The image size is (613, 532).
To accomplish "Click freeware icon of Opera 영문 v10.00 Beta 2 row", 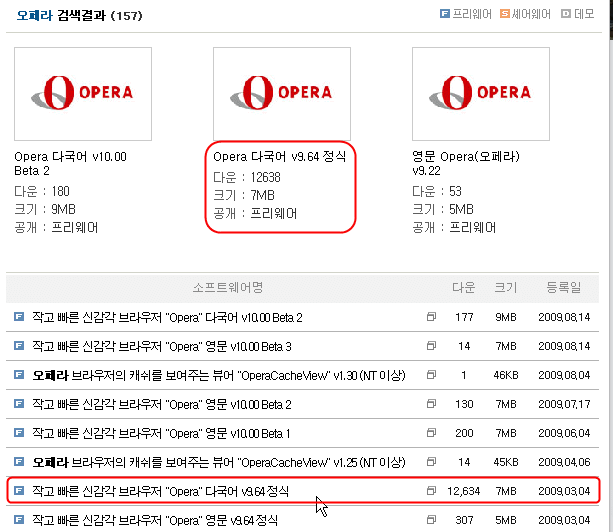I will tap(19, 403).
